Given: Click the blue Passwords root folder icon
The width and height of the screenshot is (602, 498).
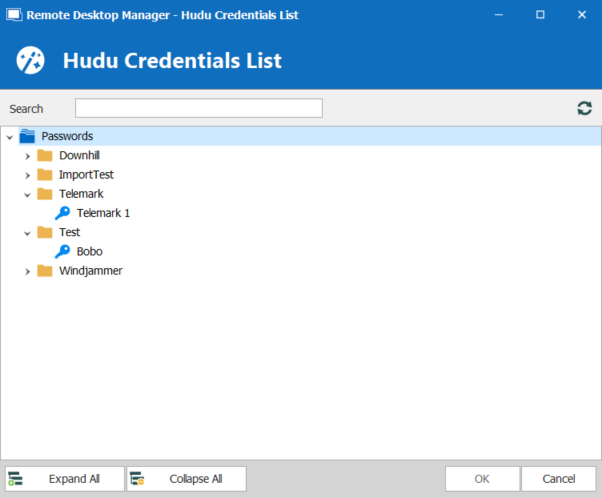Looking at the screenshot, I should (x=27, y=136).
